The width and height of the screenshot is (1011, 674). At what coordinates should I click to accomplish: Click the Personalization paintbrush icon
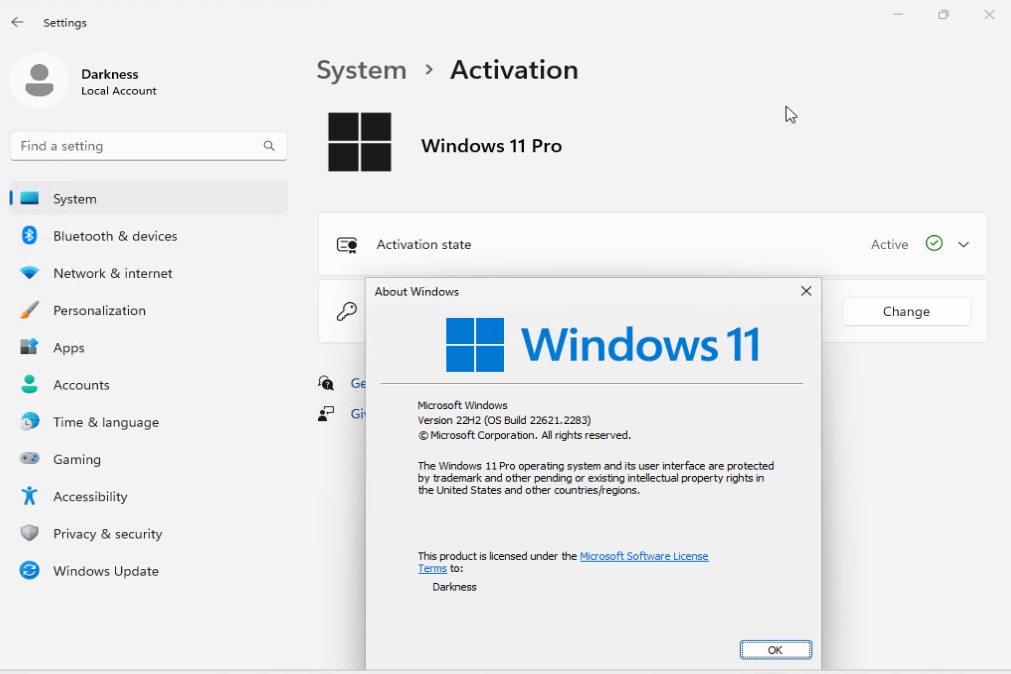tap(29, 310)
